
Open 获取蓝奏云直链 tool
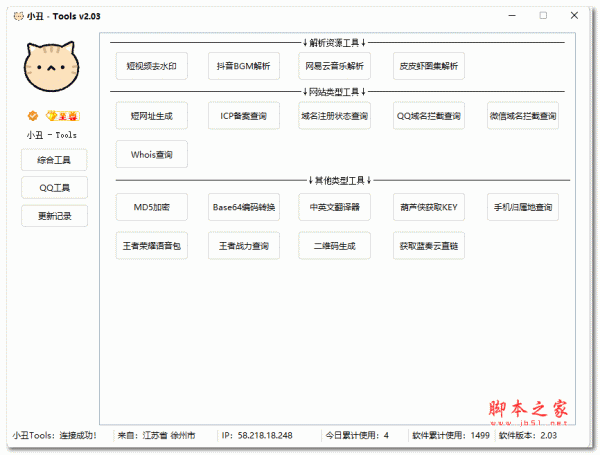429,246
